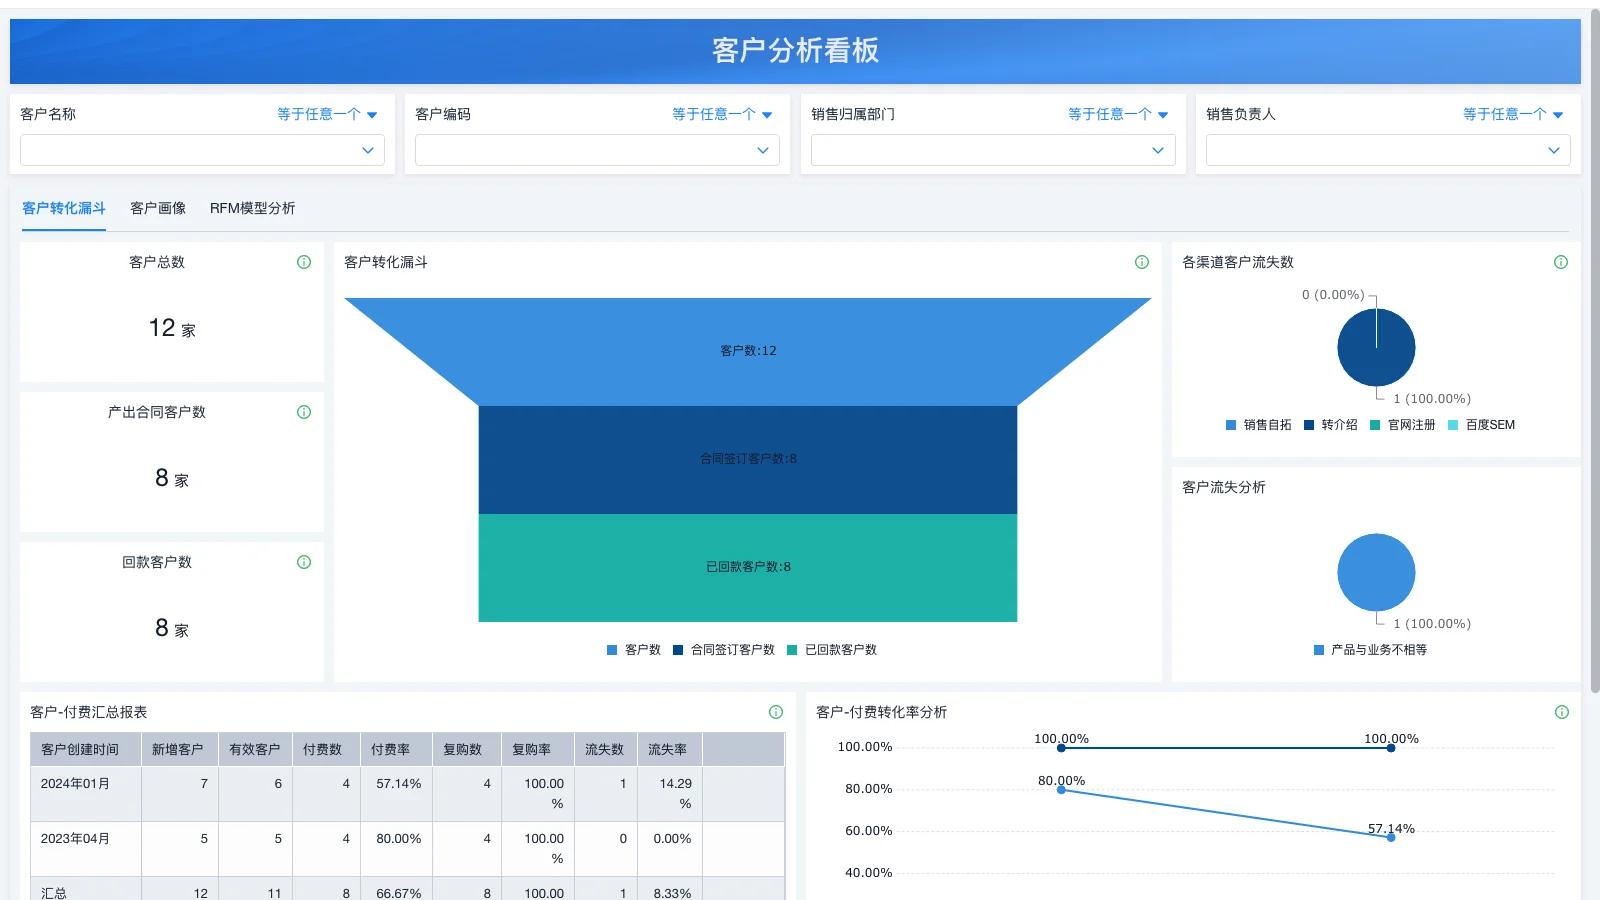Toggle the 销售自拓 legend in pie chart
The image size is (1600, 900).
coord(1259,424)
